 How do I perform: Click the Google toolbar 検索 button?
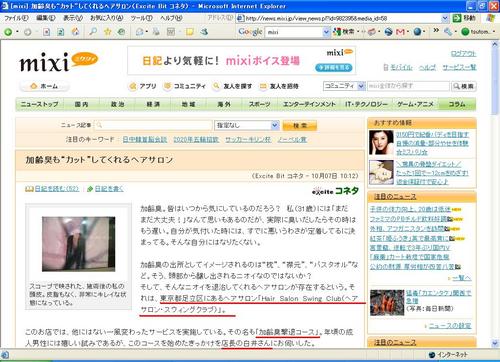[x=344, y=32]
